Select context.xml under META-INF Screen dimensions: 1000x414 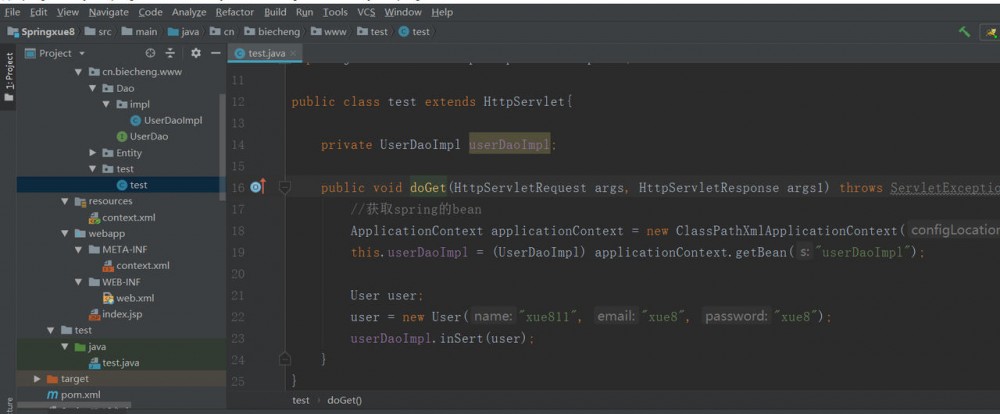[x=136, y=265]
